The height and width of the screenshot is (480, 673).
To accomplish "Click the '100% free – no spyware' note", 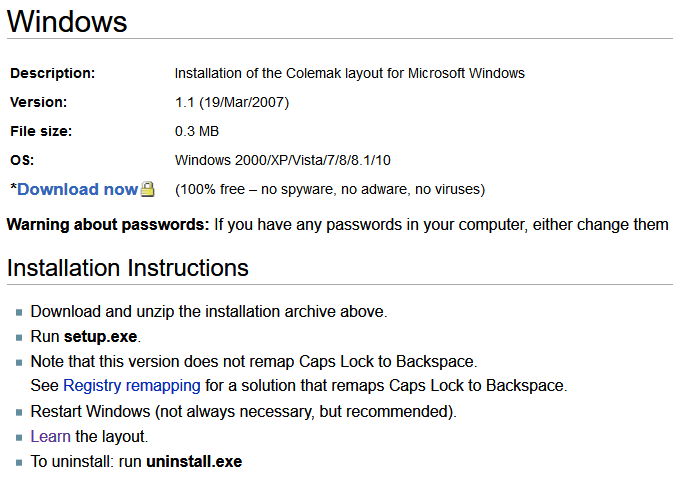I will coord(329,189).
